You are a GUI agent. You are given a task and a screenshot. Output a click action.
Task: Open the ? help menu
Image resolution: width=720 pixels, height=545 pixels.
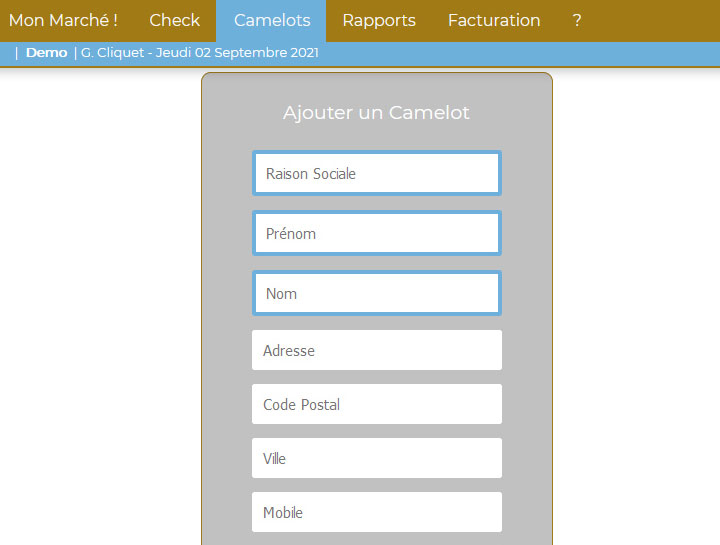click(x=577, y=21)
